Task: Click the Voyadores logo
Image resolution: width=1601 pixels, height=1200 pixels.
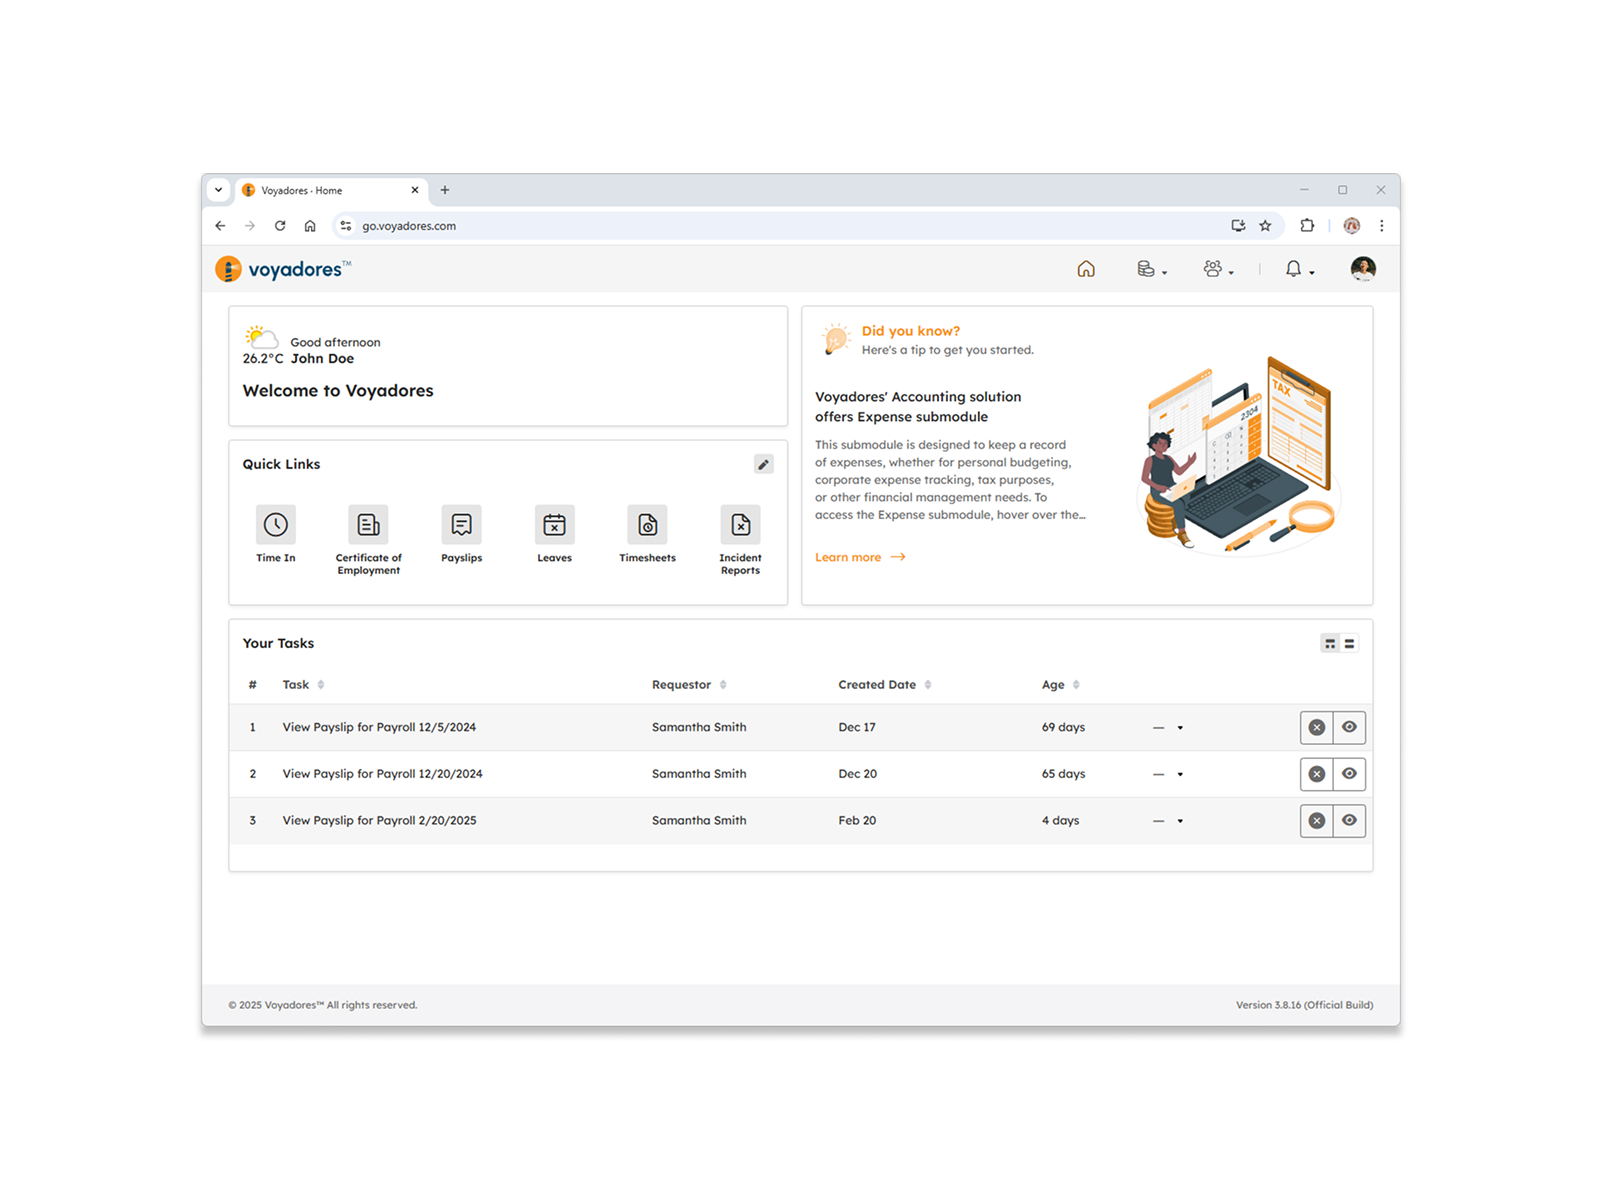Action: coord(283,269)
